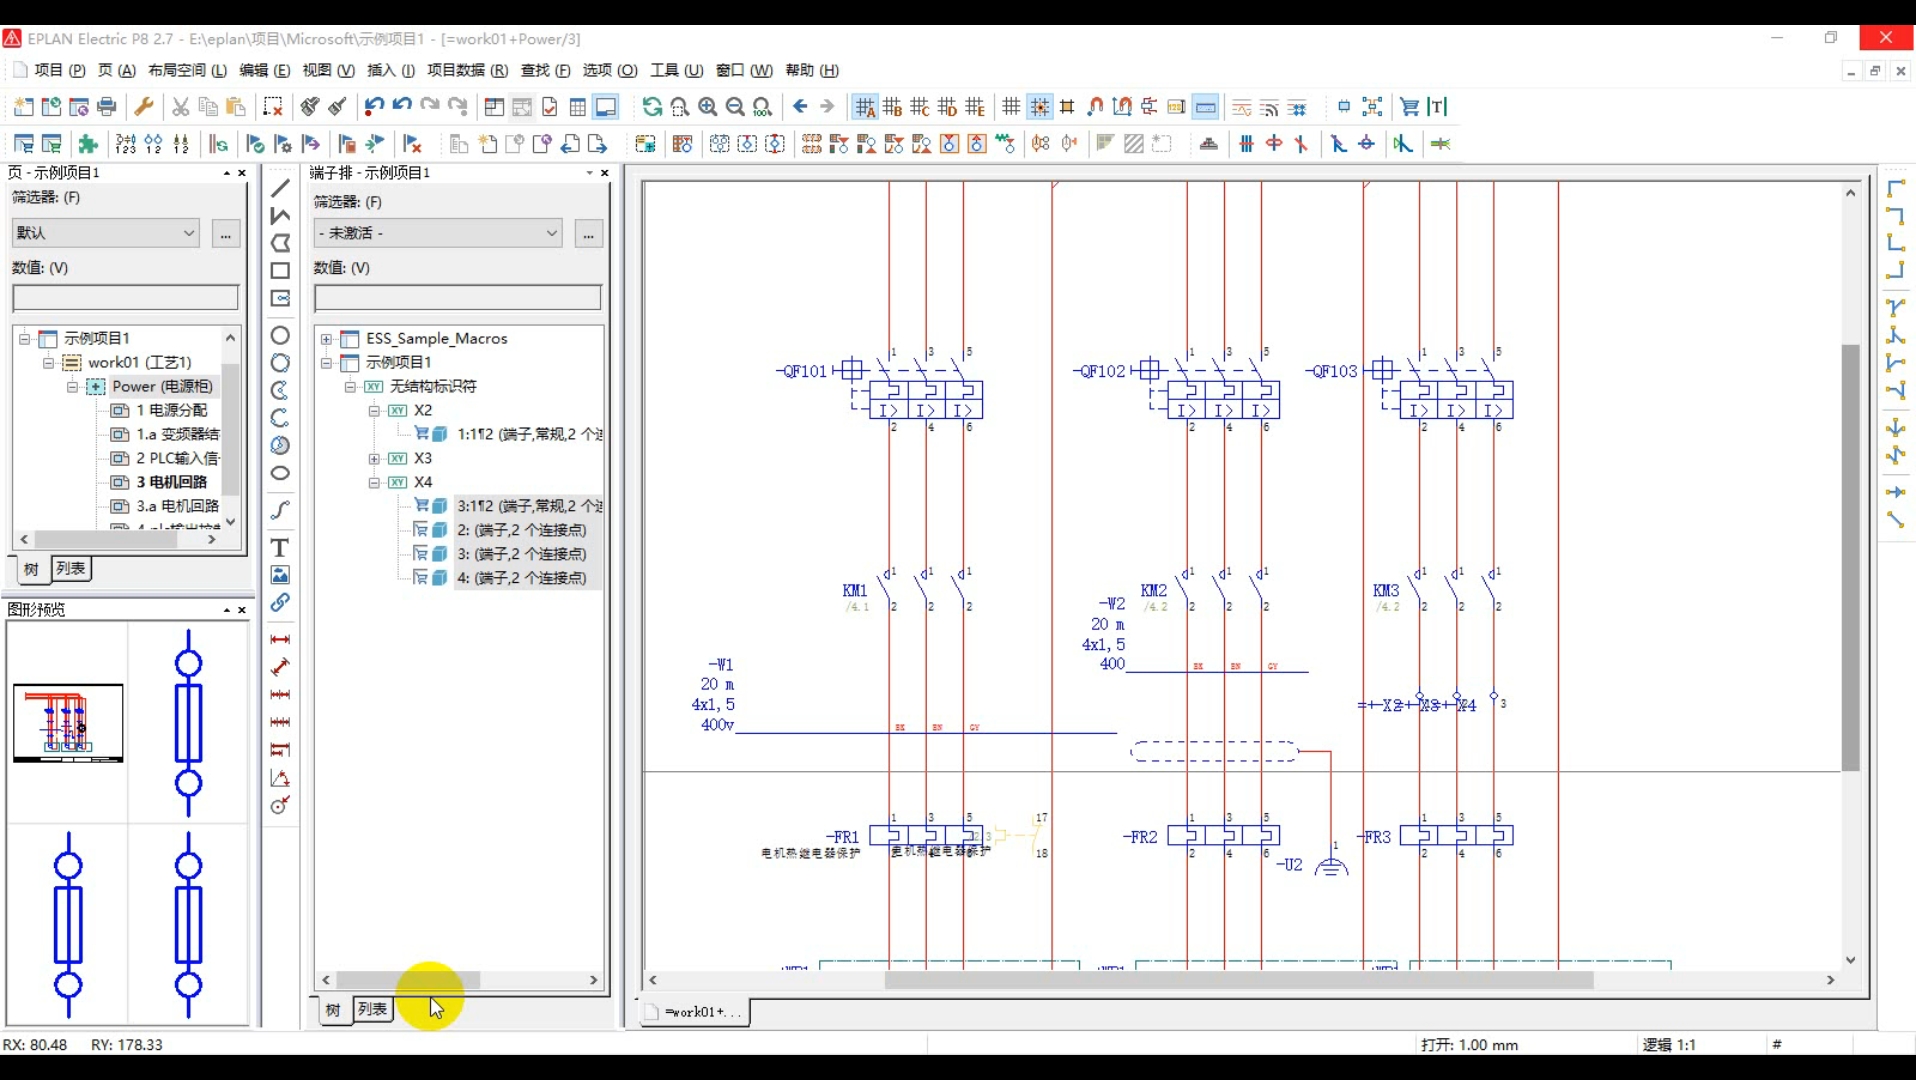Click the top-right angle connection symbol
Image resolution: width=1916 pixels, height=1080 pixels.
pos(1895,215)
